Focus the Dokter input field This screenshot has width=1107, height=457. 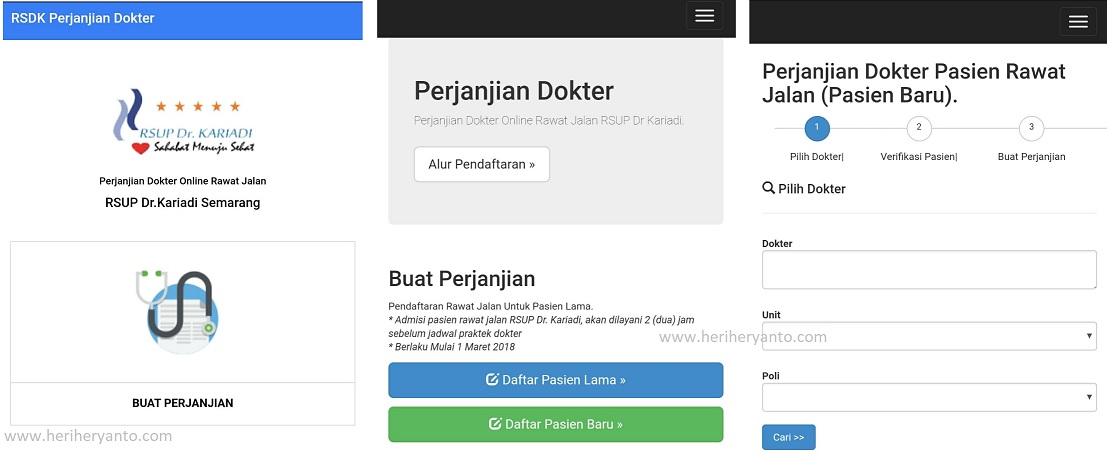[x=929, y=270]
